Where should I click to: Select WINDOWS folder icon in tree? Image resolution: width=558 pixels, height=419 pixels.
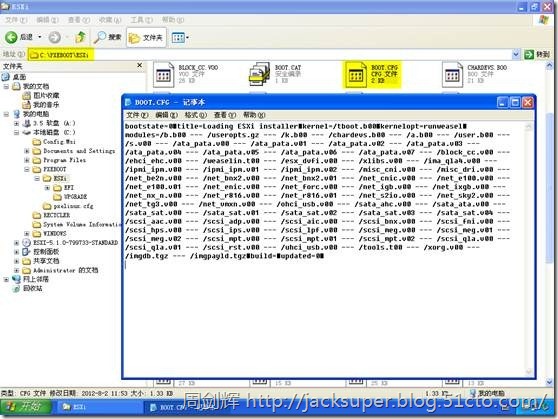[x=37, y=234]
